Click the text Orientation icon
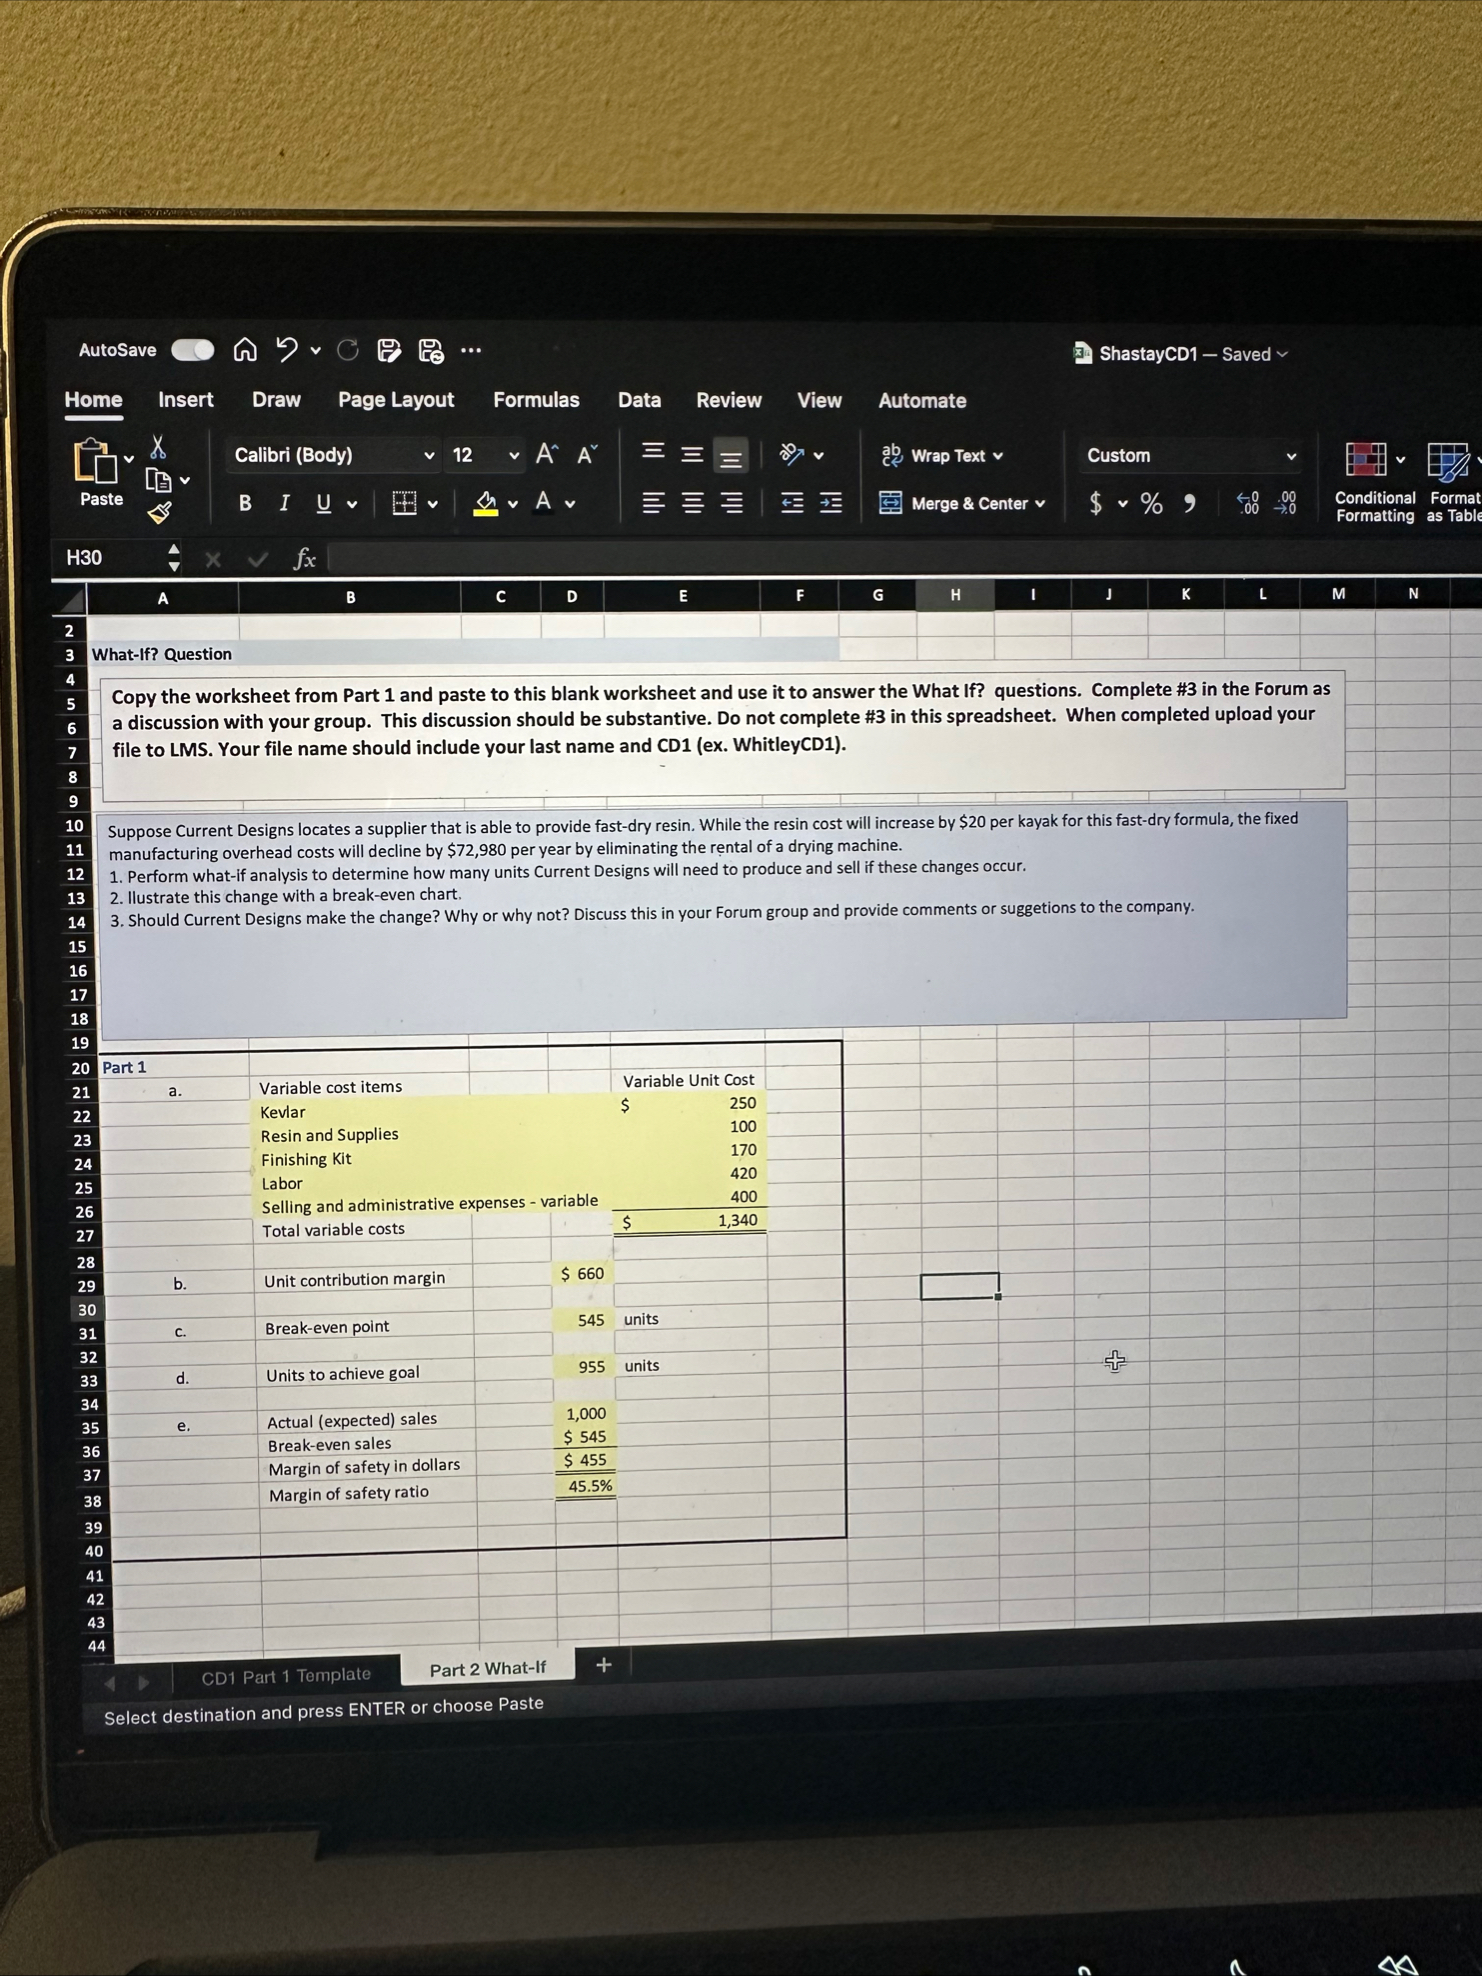 pyautogui.click(x=793, y=455)
